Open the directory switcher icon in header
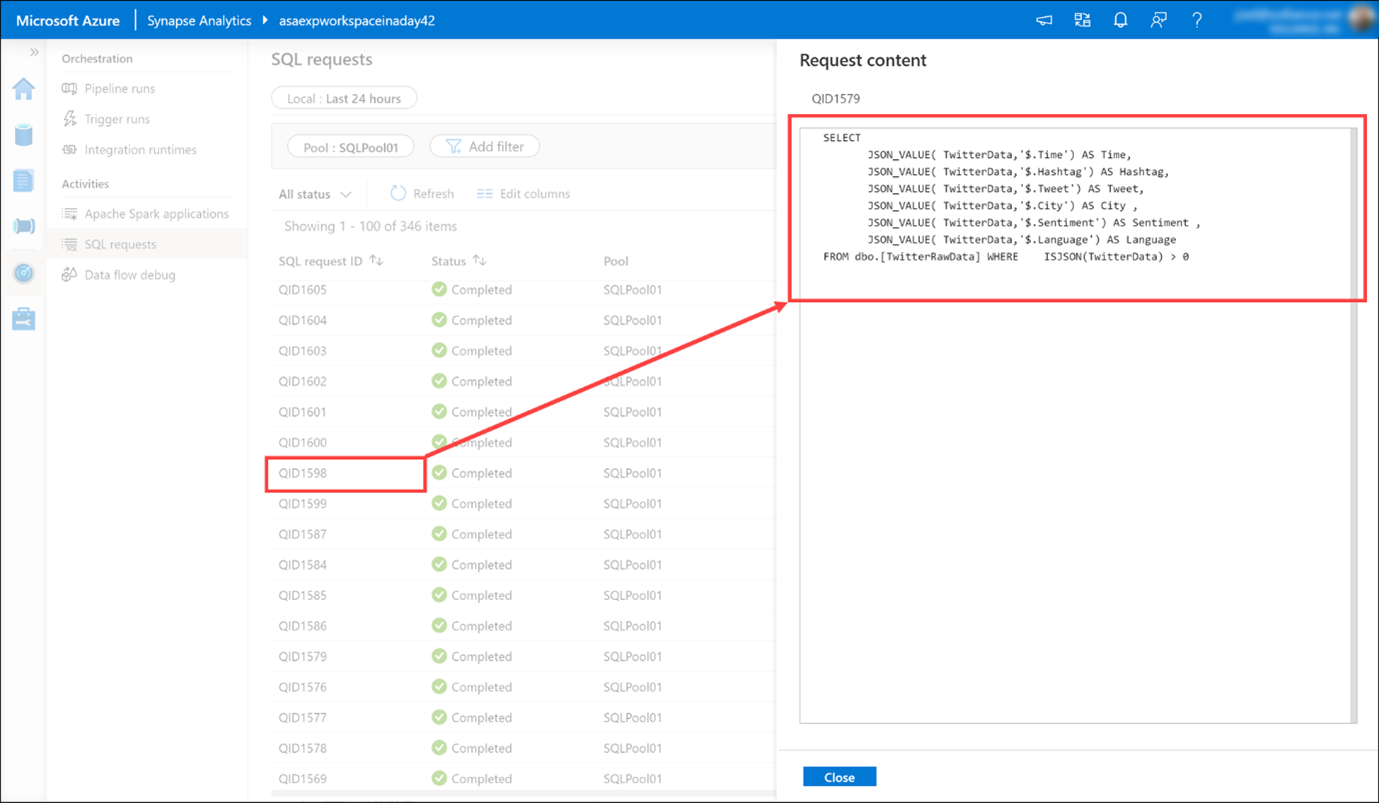 coord(1082,20)
